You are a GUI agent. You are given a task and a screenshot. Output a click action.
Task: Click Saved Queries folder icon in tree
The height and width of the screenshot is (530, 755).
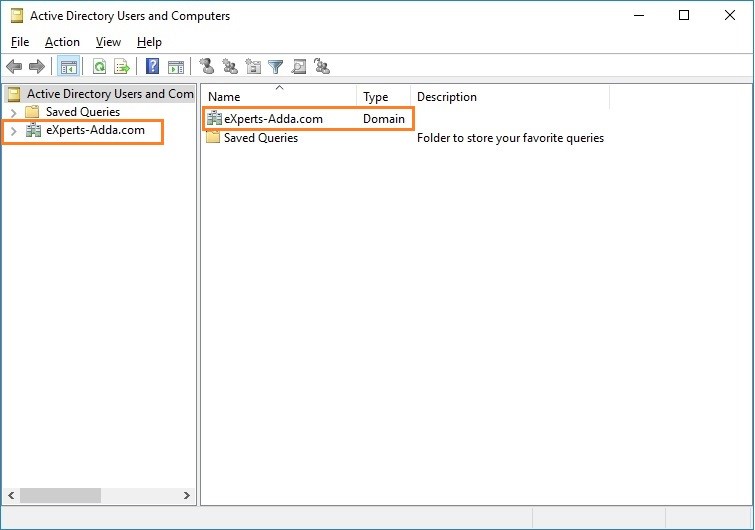(x=32, y=112)
